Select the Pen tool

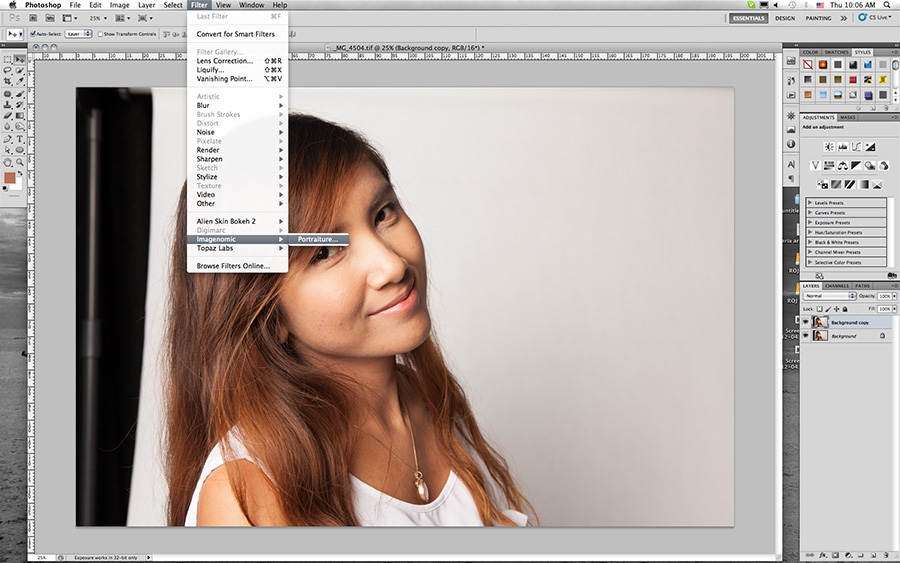pos(7,139)
